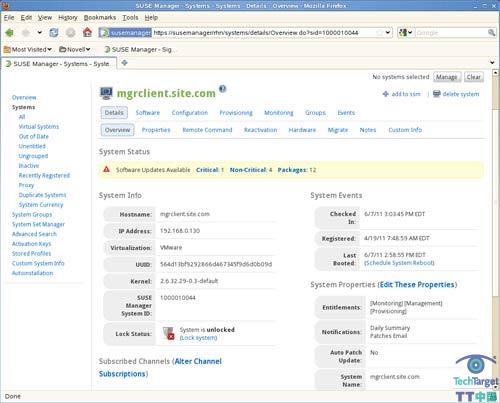Image resolution: width=500 pixels, height=403 pixels.
Task: Go to the Home page icon
Action: point(87,32)
